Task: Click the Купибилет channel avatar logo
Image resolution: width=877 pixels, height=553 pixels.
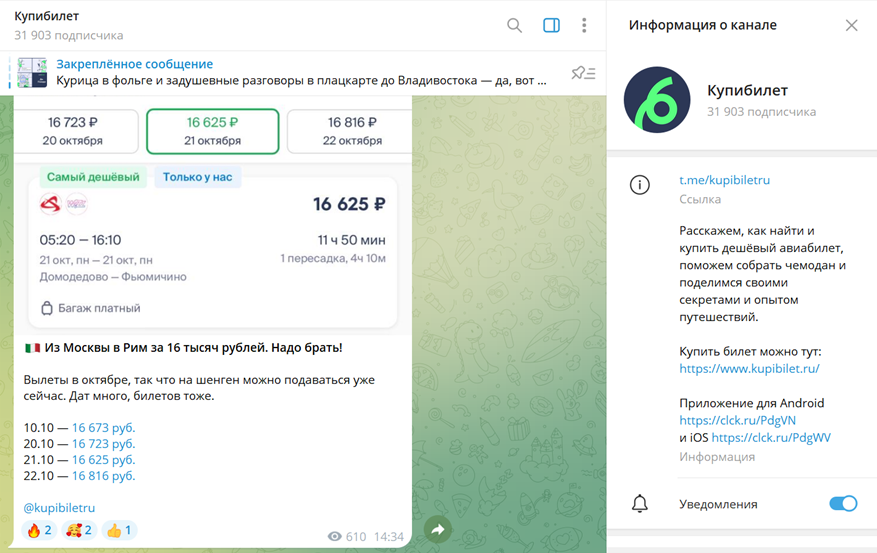Action: (657, 100)
